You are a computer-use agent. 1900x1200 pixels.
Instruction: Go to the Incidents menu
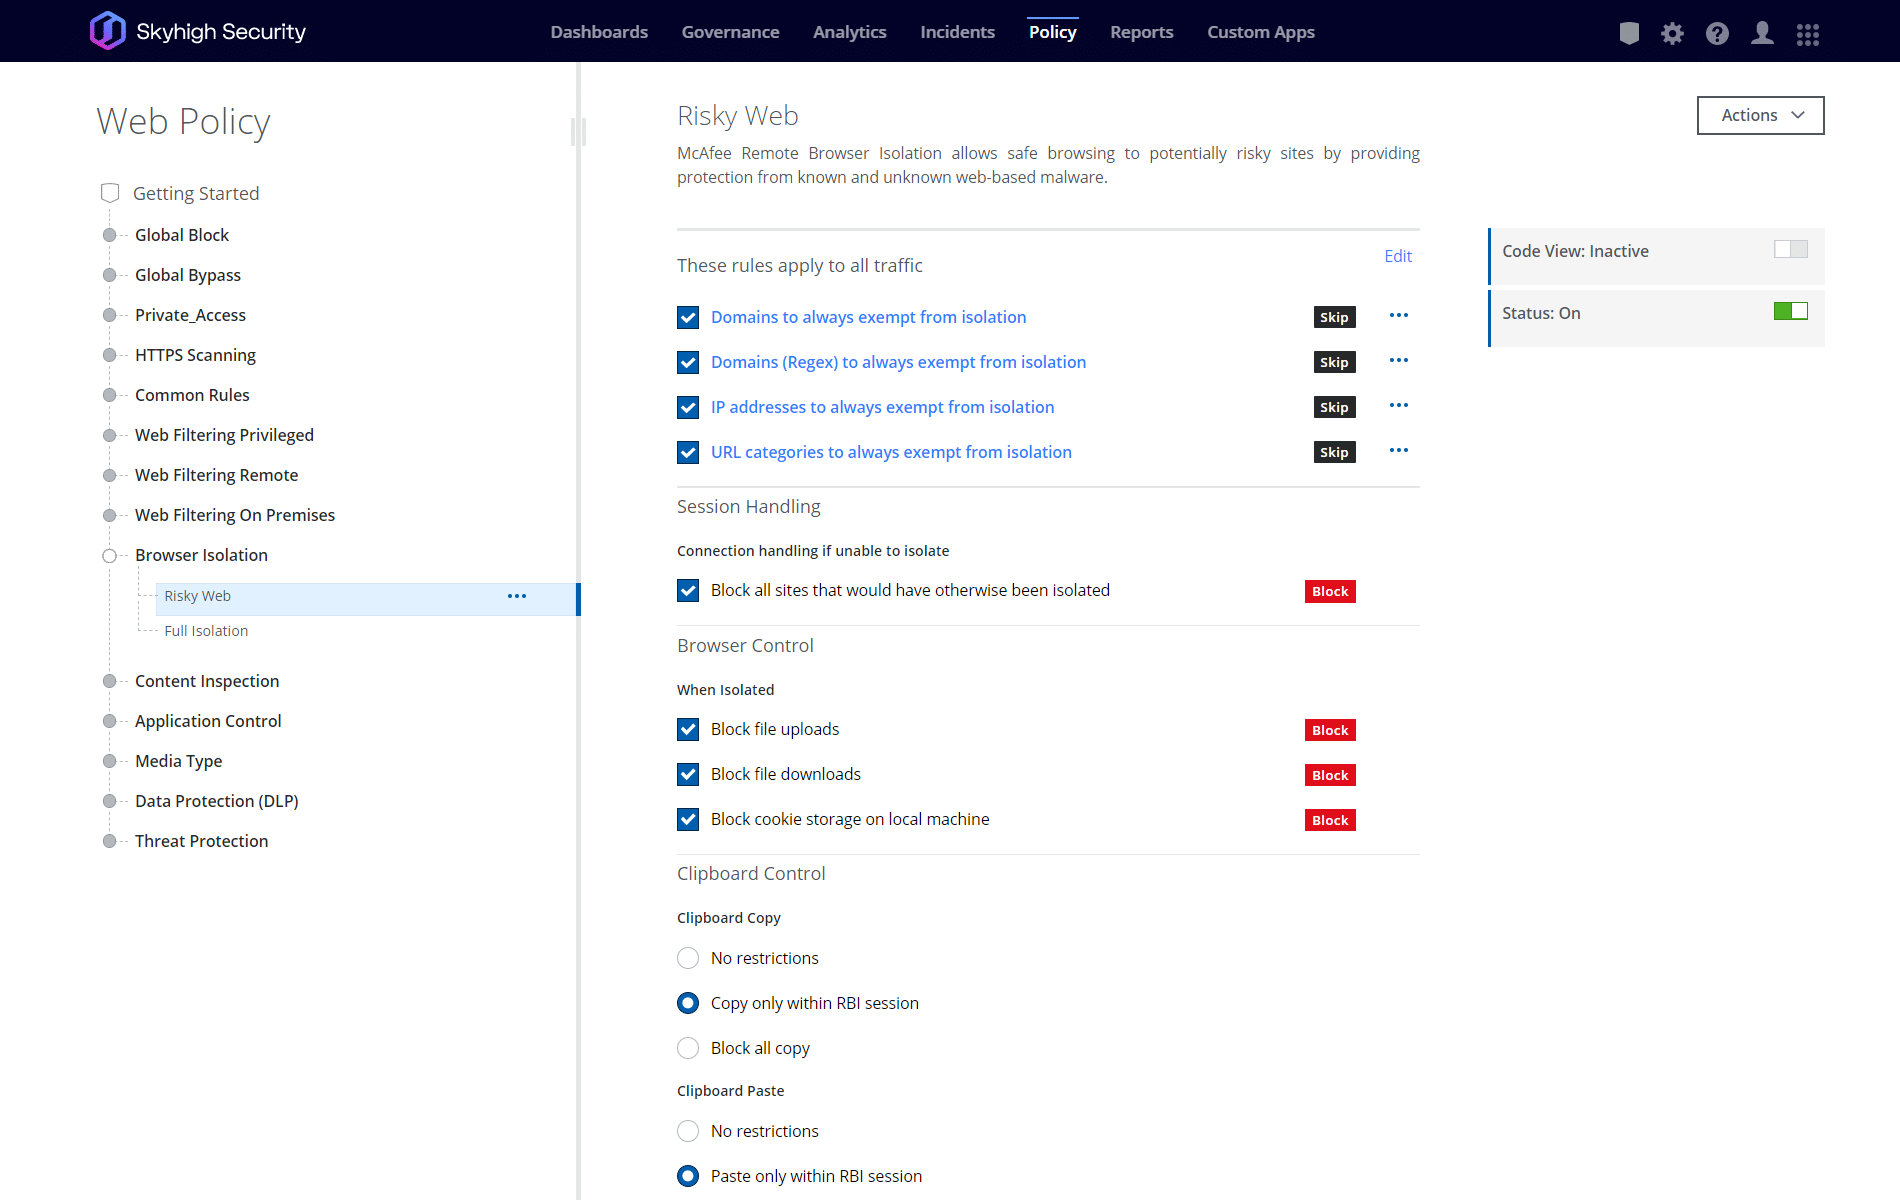tap(957, 32)
